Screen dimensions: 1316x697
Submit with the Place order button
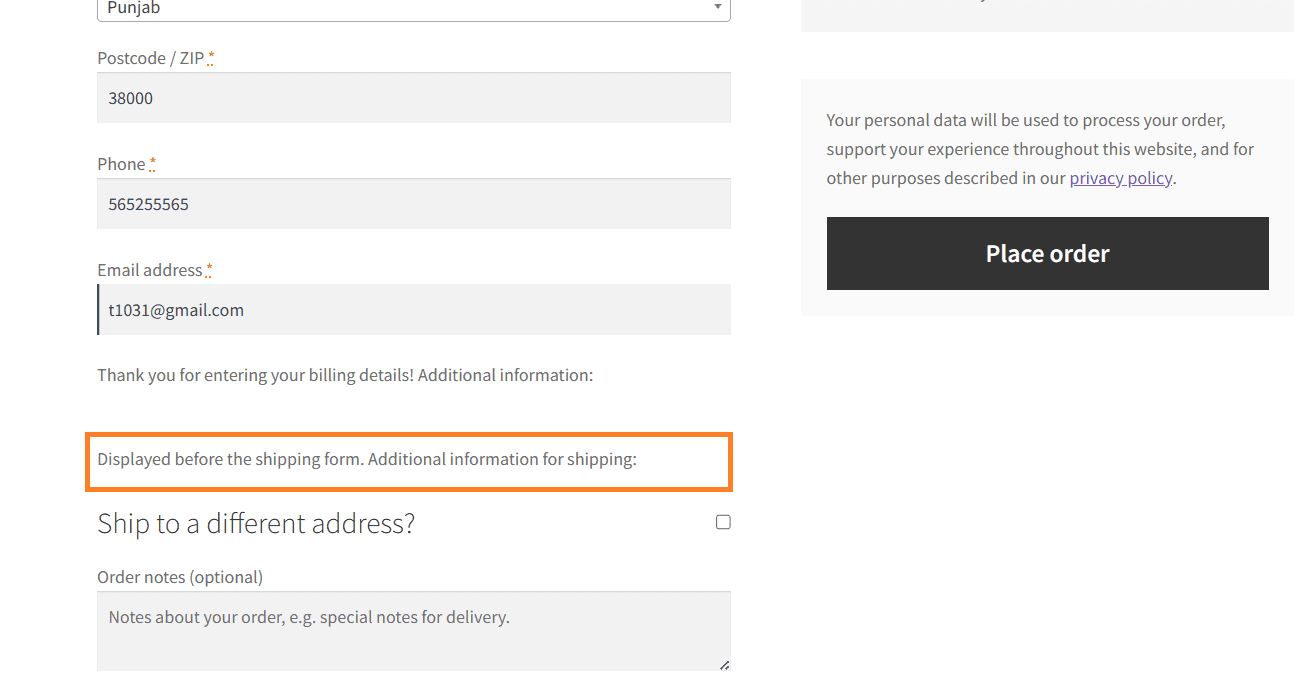coord(1047,254)
